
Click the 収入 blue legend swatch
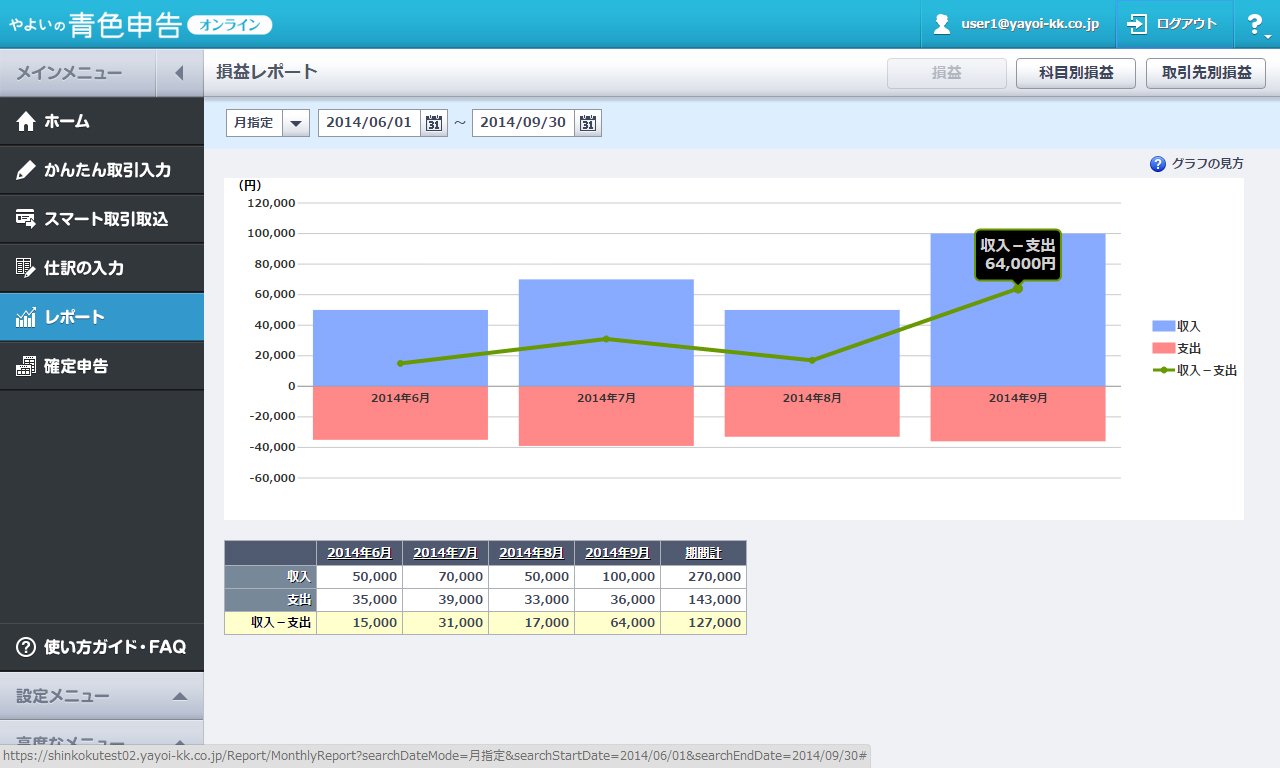[x=1163, y=326]
